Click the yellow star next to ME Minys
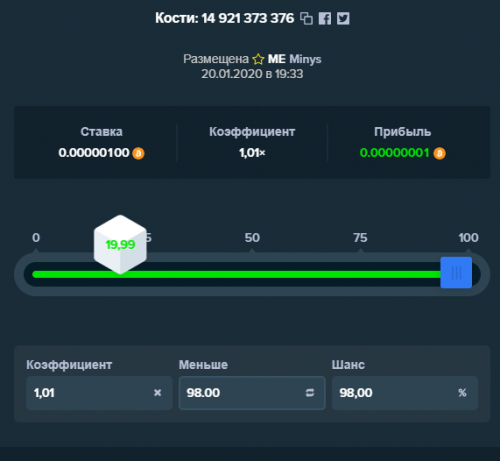500x461 pixels. (258, 59)
